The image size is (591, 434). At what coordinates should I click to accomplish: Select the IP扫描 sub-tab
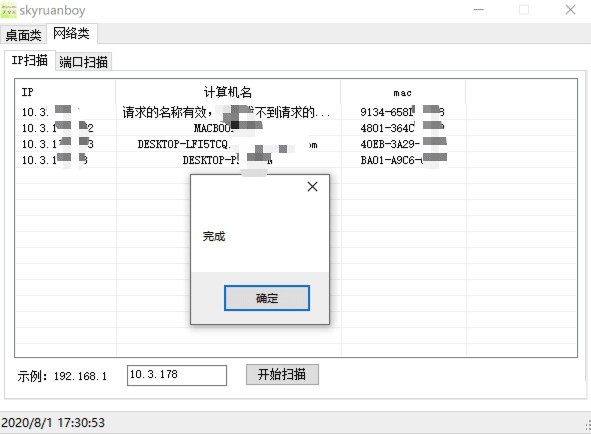30,60
